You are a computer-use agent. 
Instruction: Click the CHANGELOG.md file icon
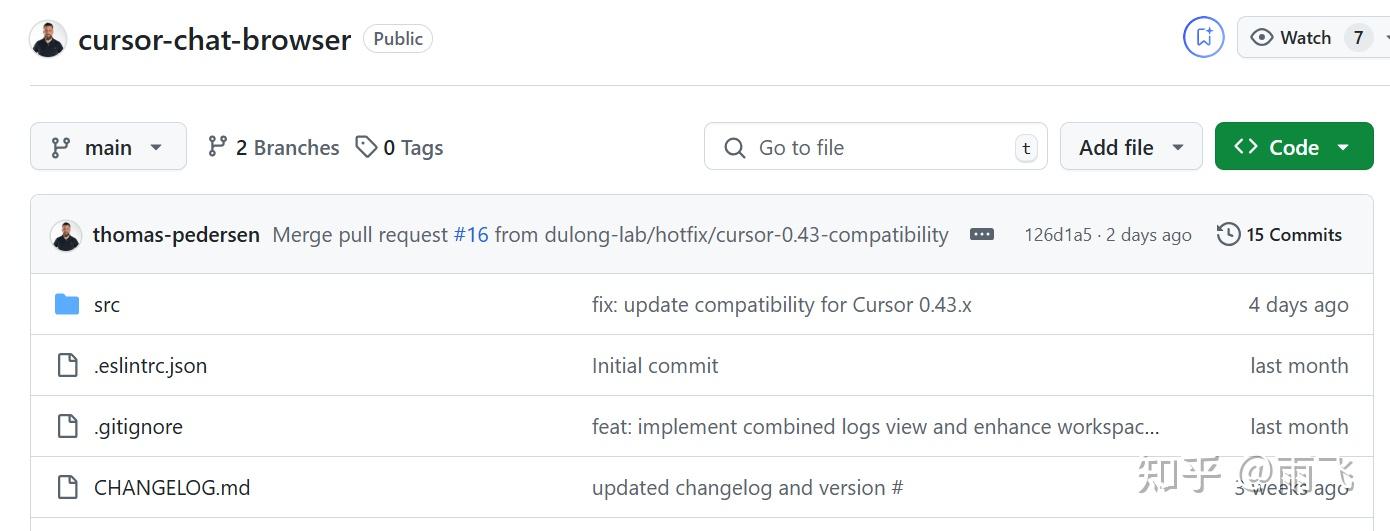coord(67,488)
